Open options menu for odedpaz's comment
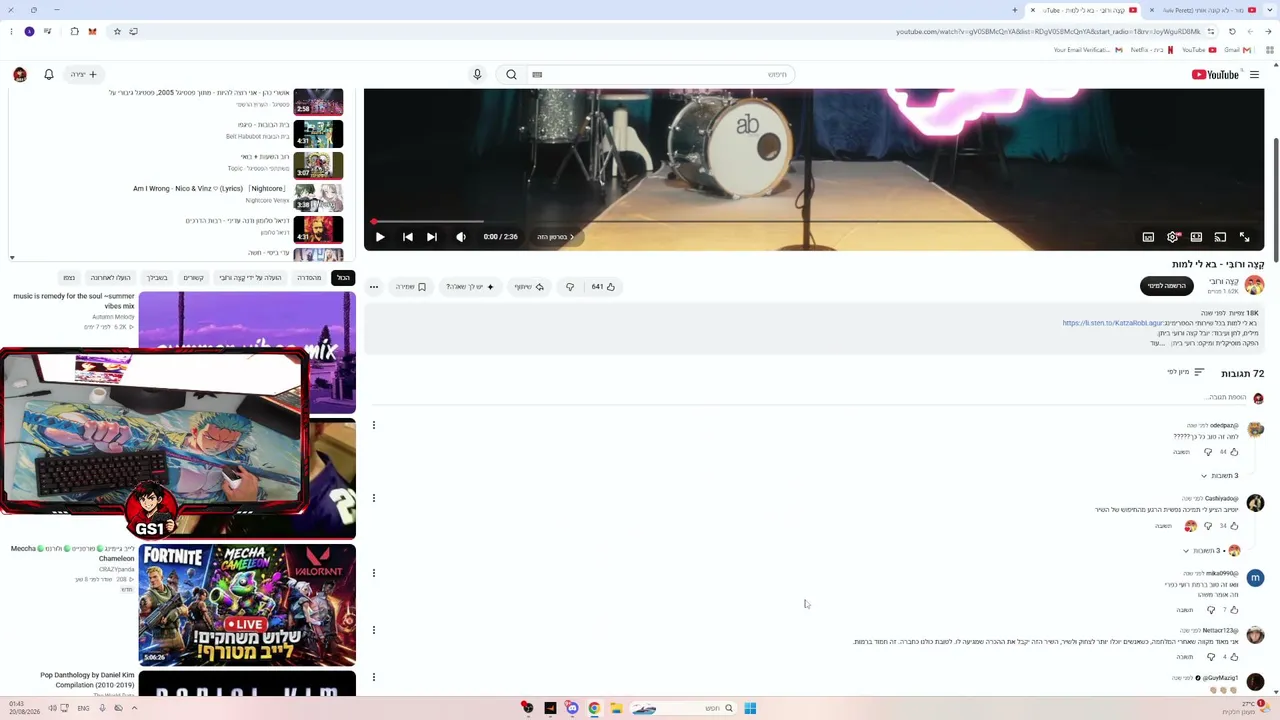Screen dimensions: 1280x720 tap(374, 425)
